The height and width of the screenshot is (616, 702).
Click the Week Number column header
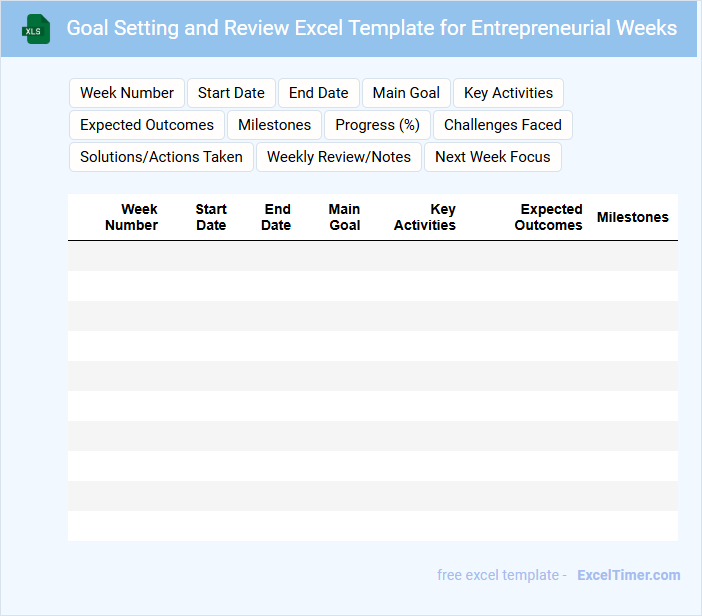tap(132, 217)
